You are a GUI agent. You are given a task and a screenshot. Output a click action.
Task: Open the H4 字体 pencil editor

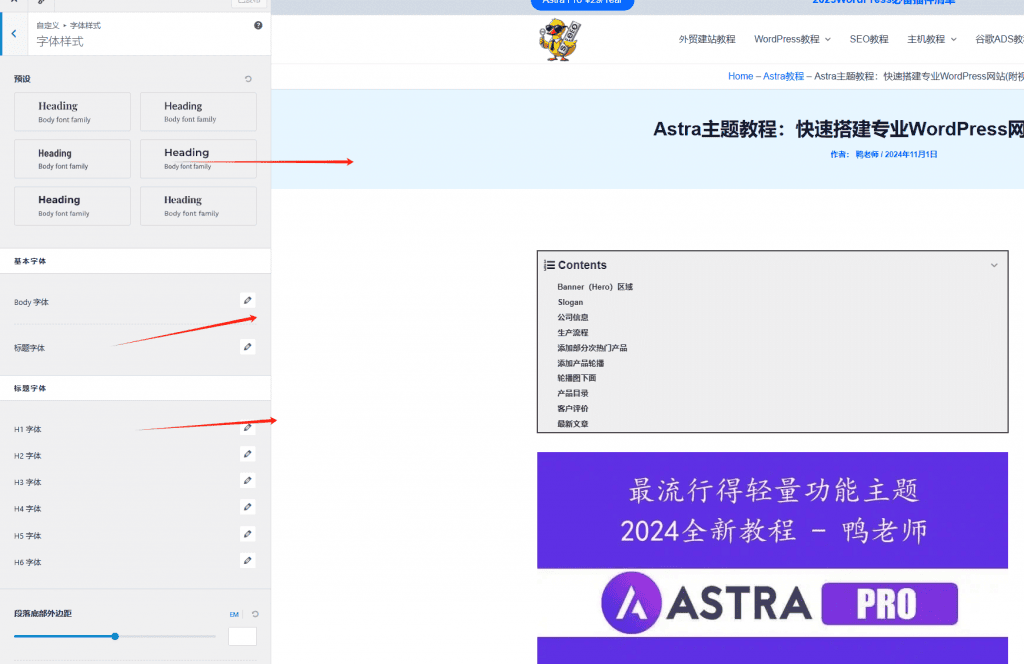[x=248, y=507]
